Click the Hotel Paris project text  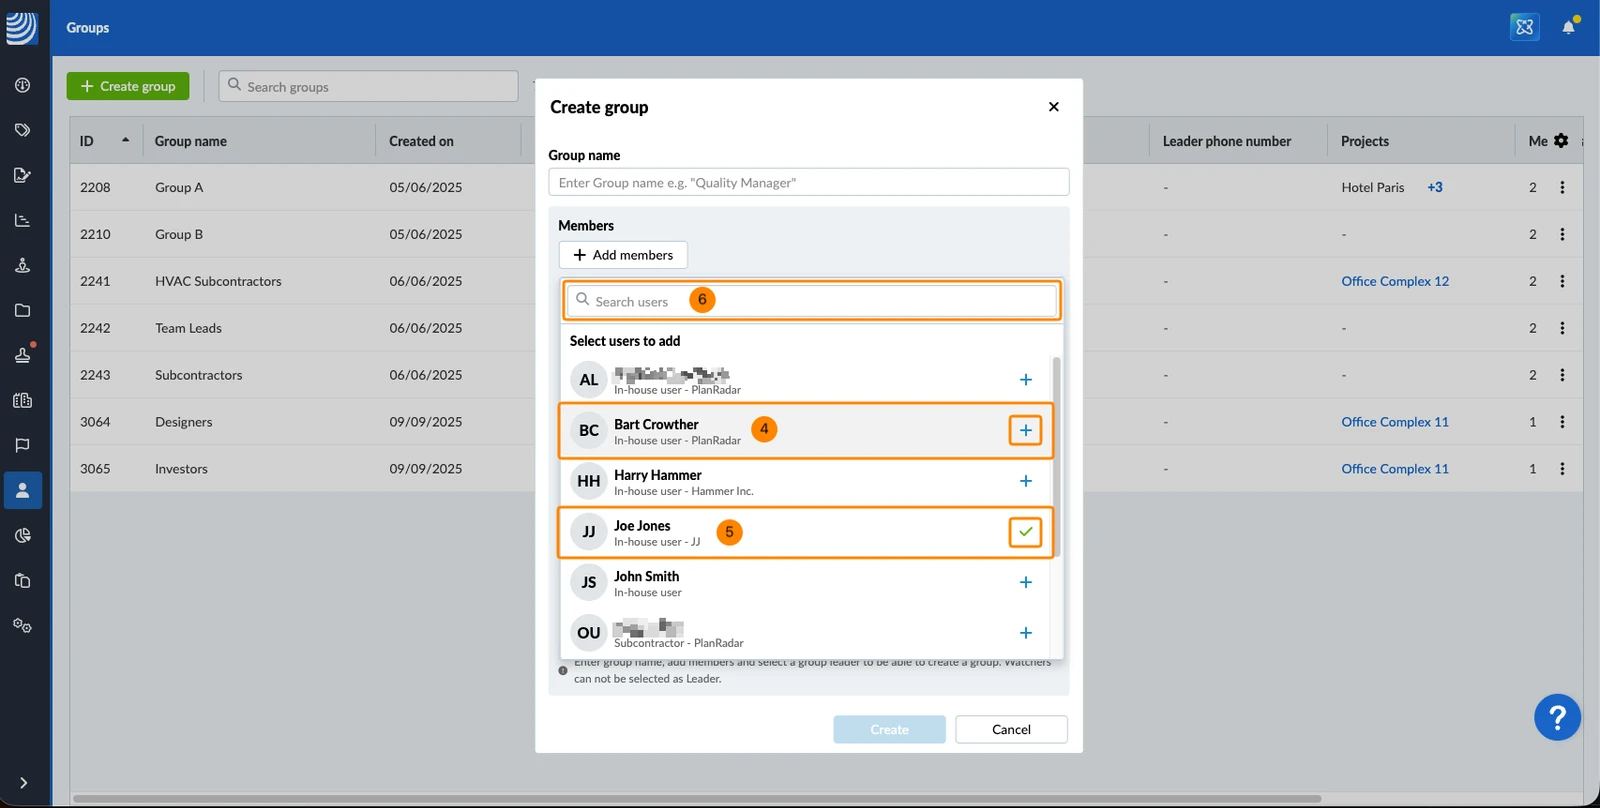[x=1373, y=187]
